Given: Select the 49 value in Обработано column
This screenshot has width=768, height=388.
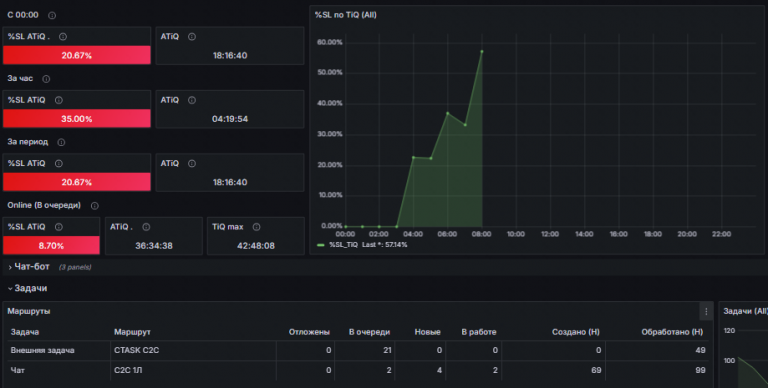Looking at the screenshot, I should (x=700, y=350).
